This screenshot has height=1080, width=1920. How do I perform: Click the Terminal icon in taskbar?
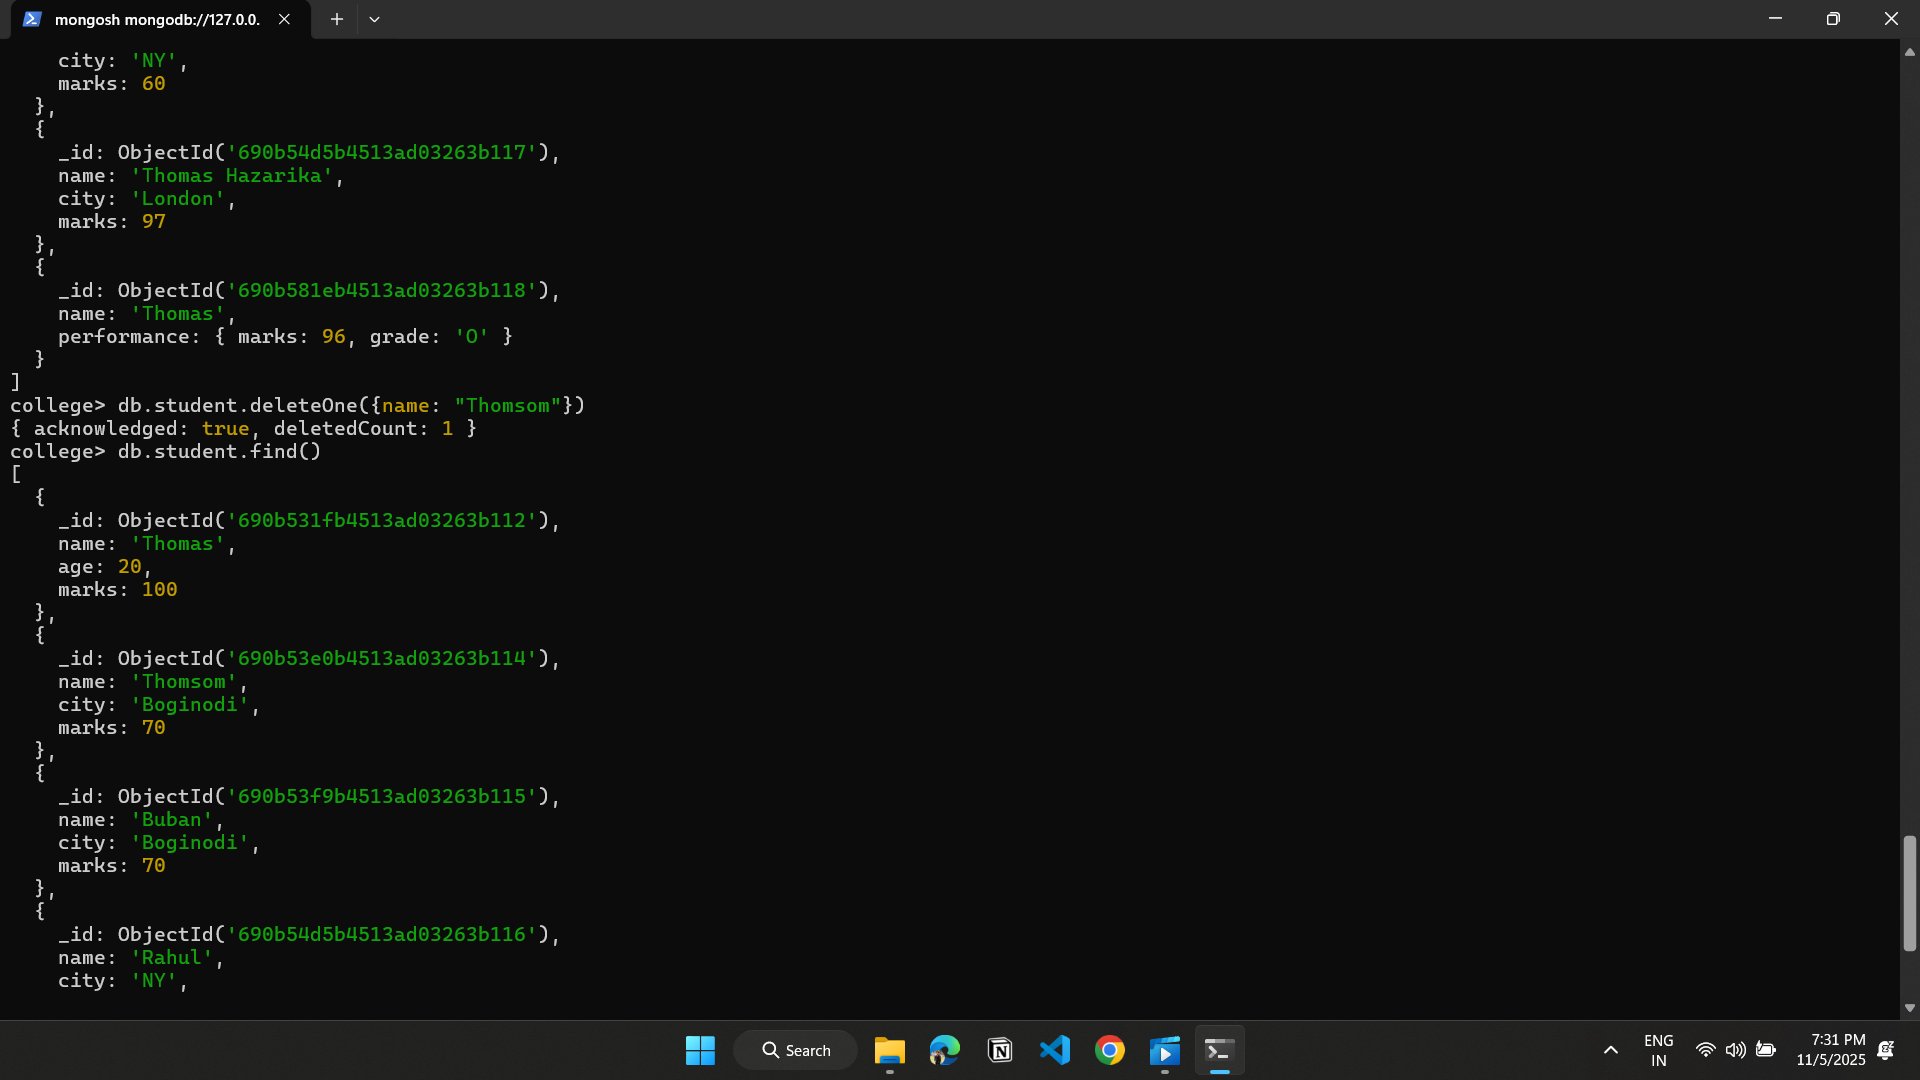[1219, 1050]
